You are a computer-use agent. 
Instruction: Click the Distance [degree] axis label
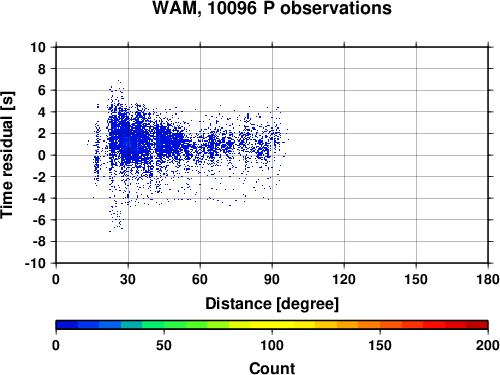click(x=272, y=304)
